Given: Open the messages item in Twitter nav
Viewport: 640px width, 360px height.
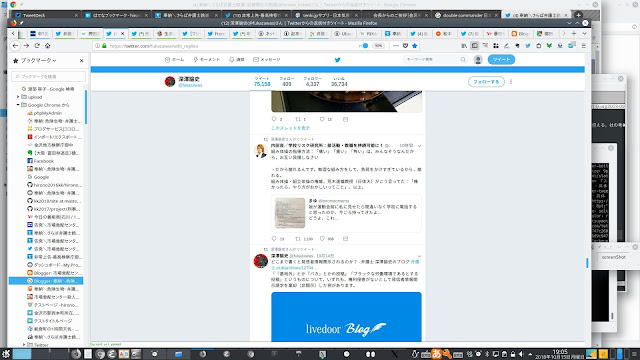Looking at the screenshot, I should (267, 60).
